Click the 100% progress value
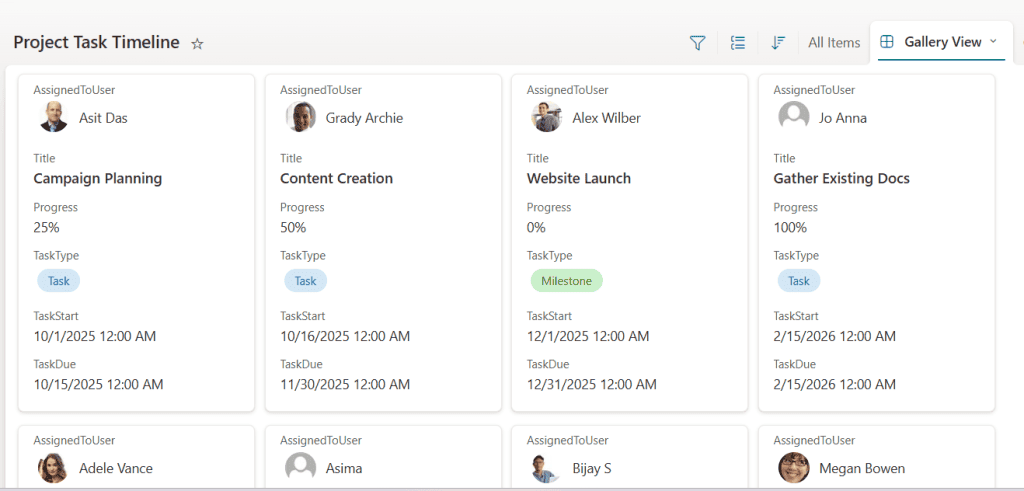Image resolution: width=1024 pixels, height=491 pixels. pos(790,227)
